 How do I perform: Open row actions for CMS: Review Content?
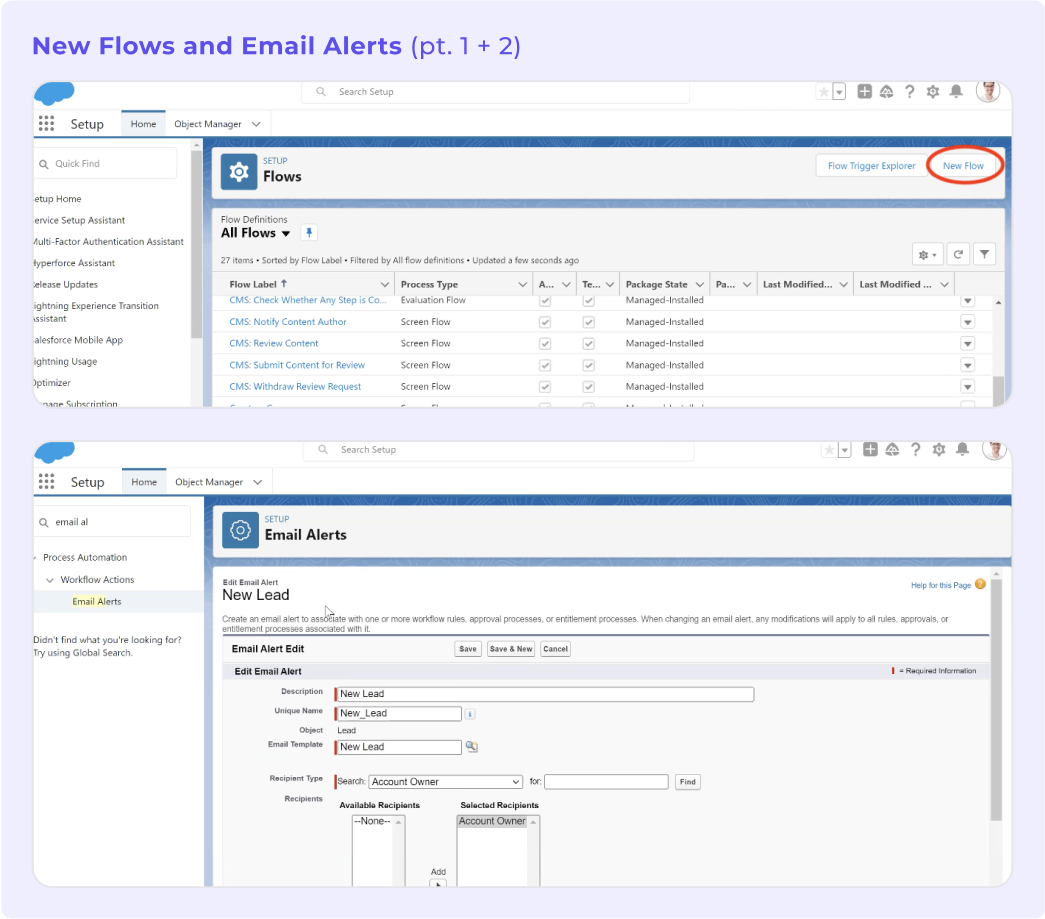968,344
